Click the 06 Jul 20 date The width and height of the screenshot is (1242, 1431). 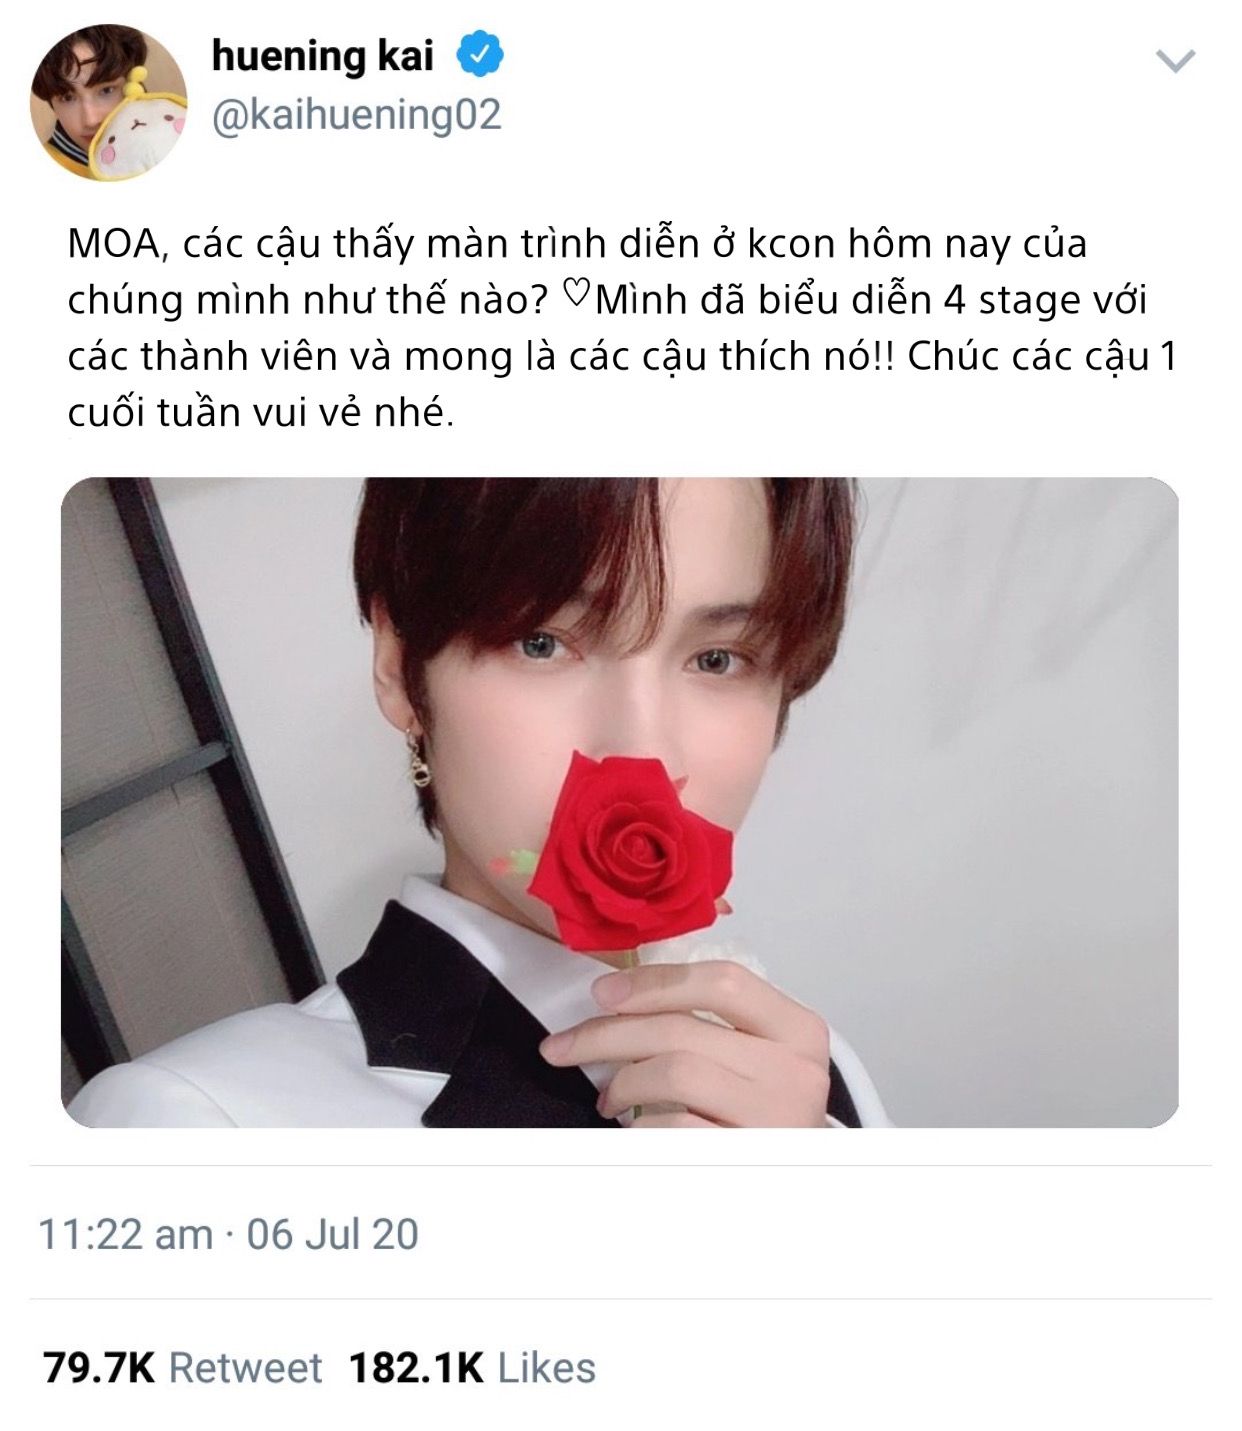[332, 1234]
